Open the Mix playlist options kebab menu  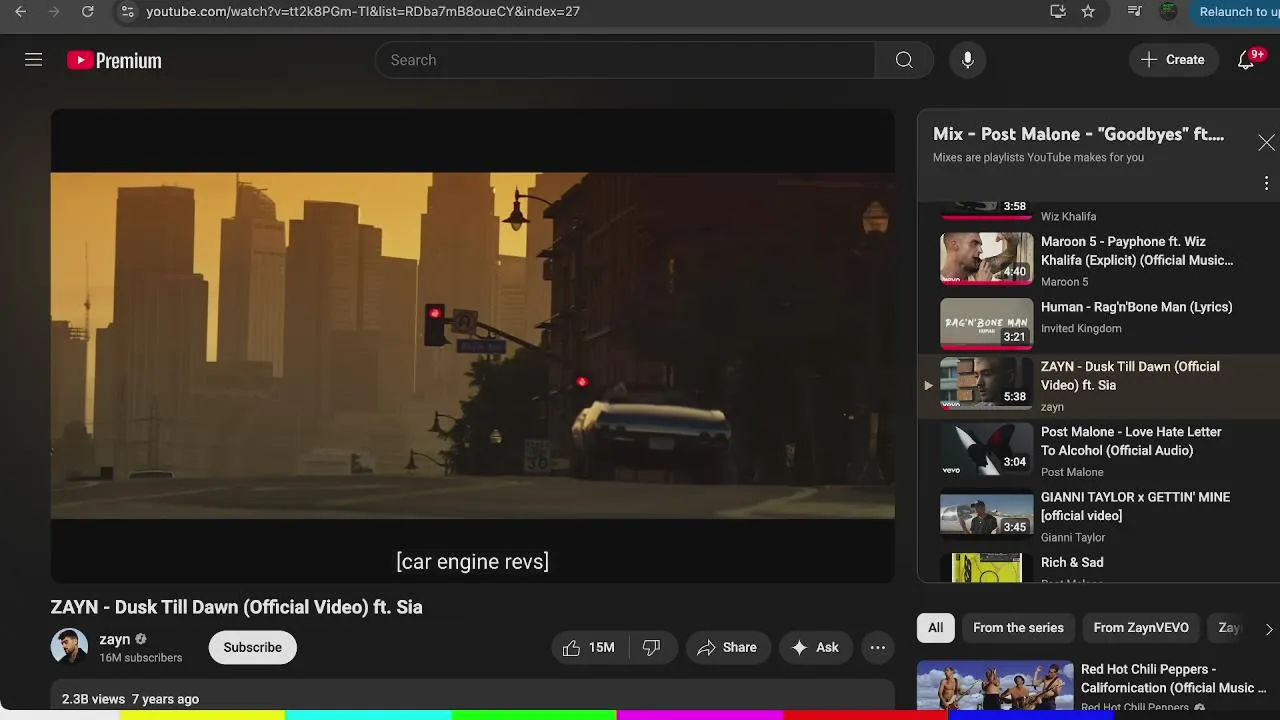pos(1266,183)
